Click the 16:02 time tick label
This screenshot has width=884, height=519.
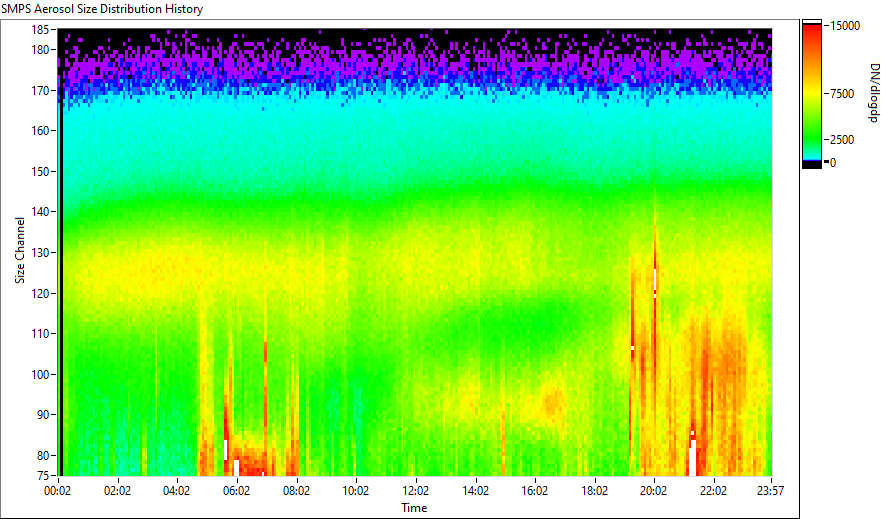tap(534, 491)
